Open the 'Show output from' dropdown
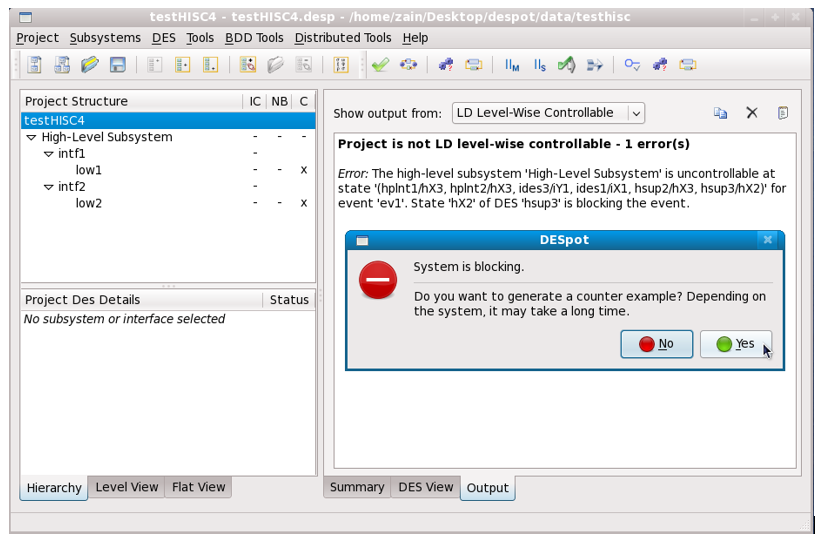The height and width of the screenshot is (542, 822). coord(548,113)
